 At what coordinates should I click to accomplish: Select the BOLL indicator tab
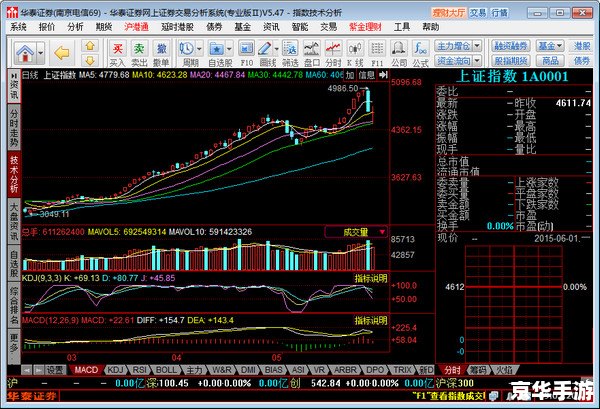point(166,370)
